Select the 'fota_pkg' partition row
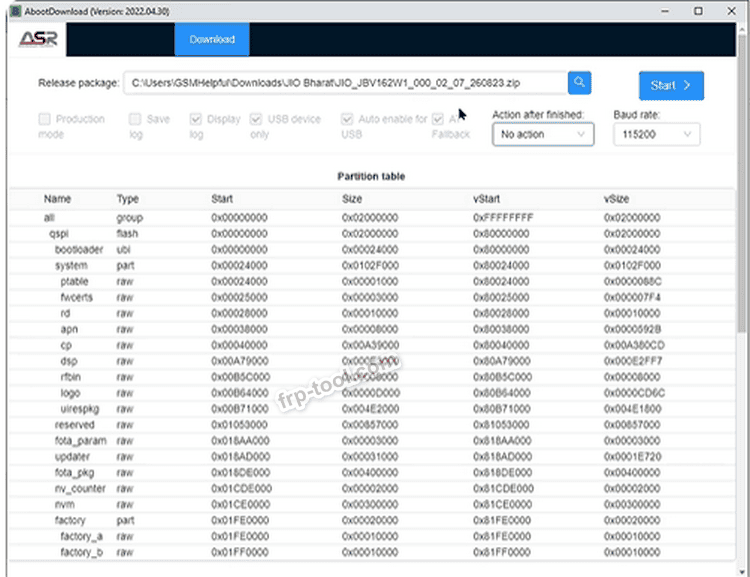 point(372,473)
